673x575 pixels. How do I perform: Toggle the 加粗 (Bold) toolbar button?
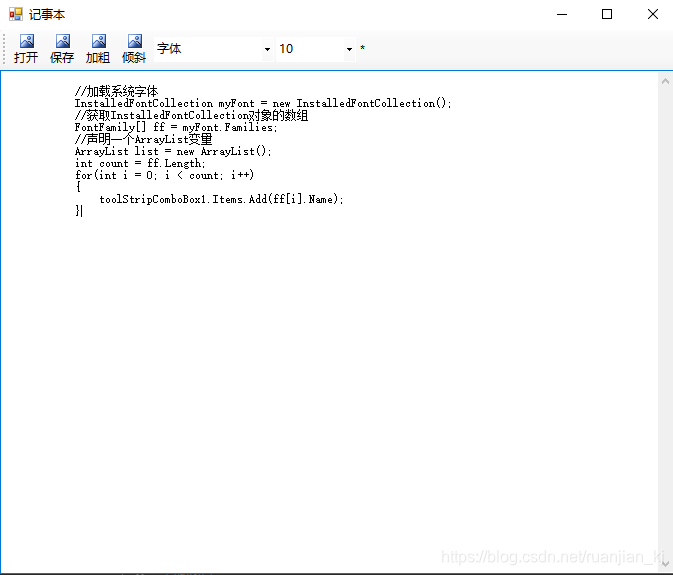click(x=98, y=48)
